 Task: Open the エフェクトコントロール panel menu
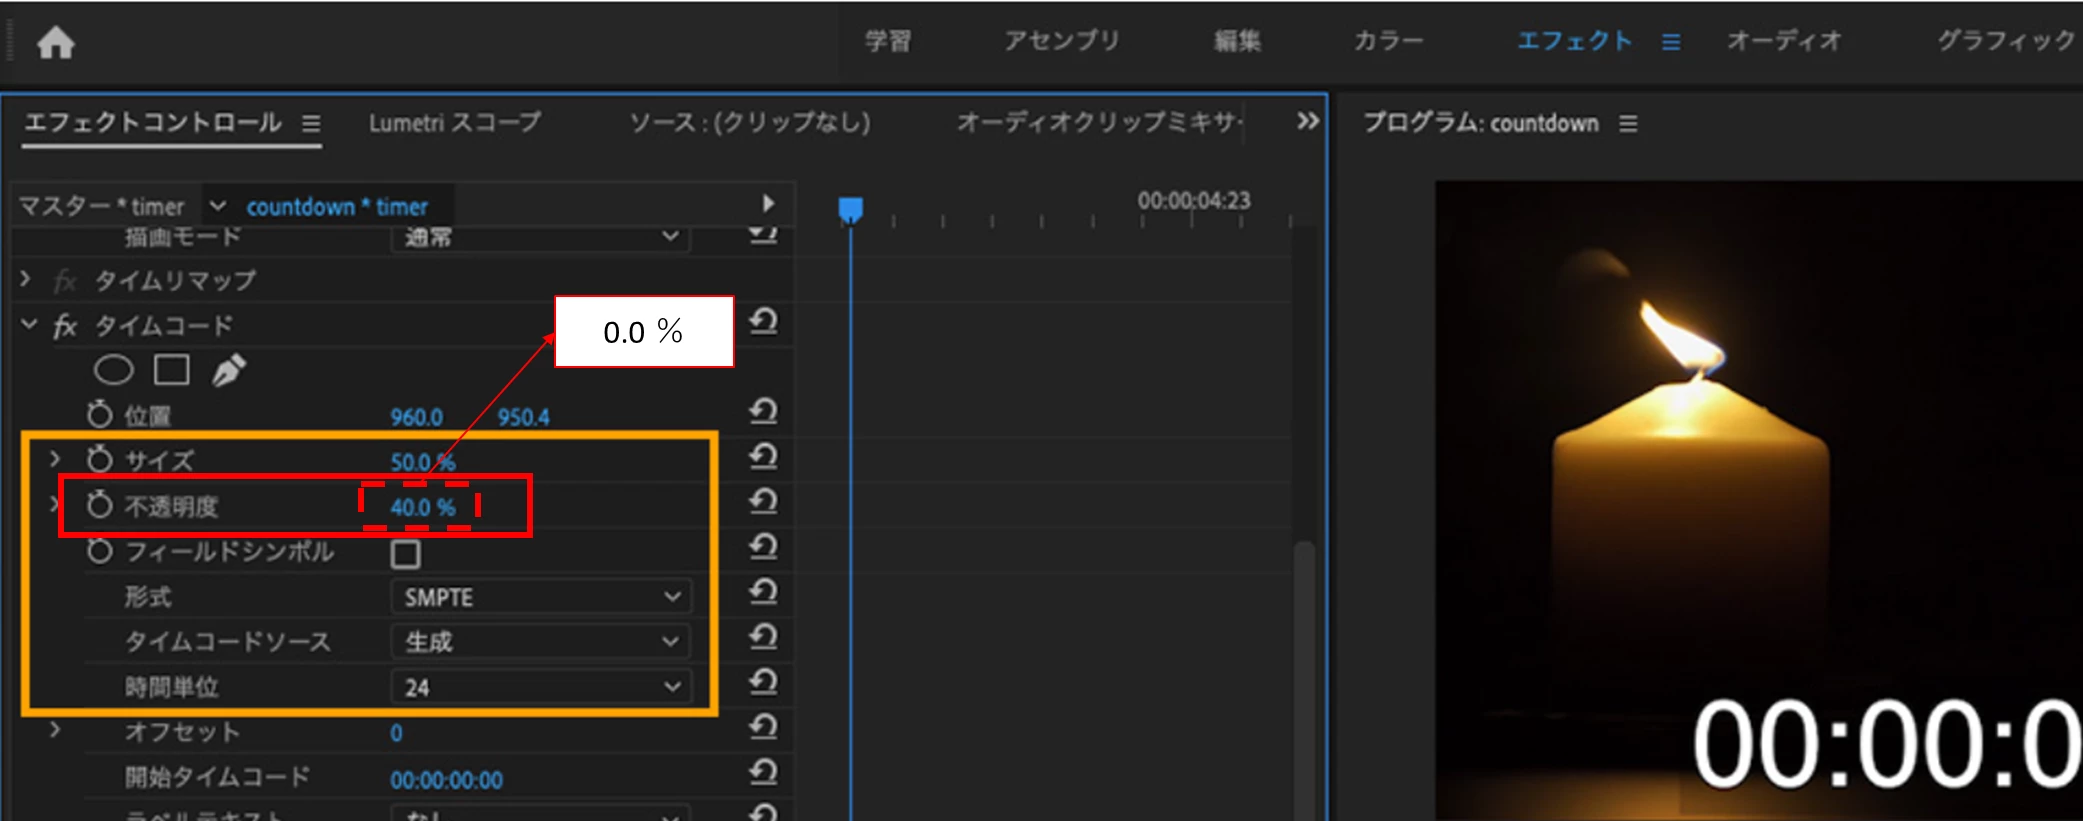coord(311,123)
